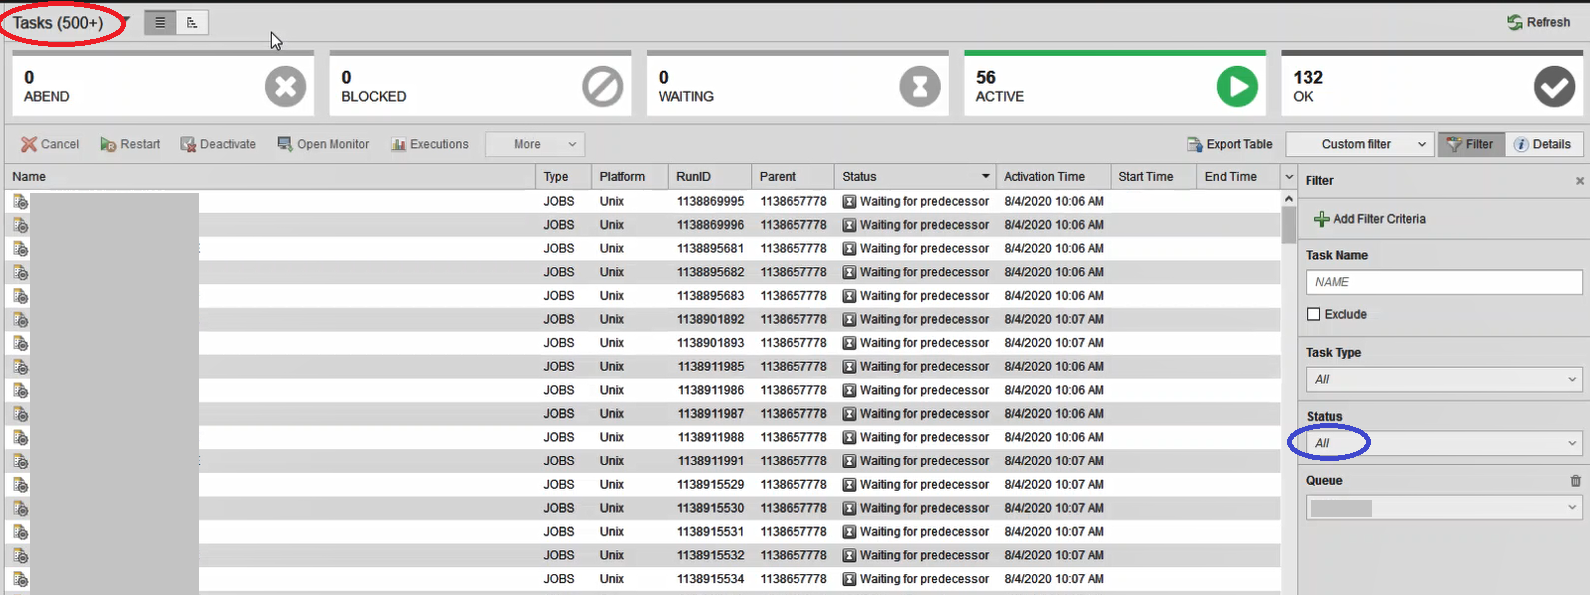Show the Details panel
Viewport: 1590px width, 595px height.
(1542, 144)
